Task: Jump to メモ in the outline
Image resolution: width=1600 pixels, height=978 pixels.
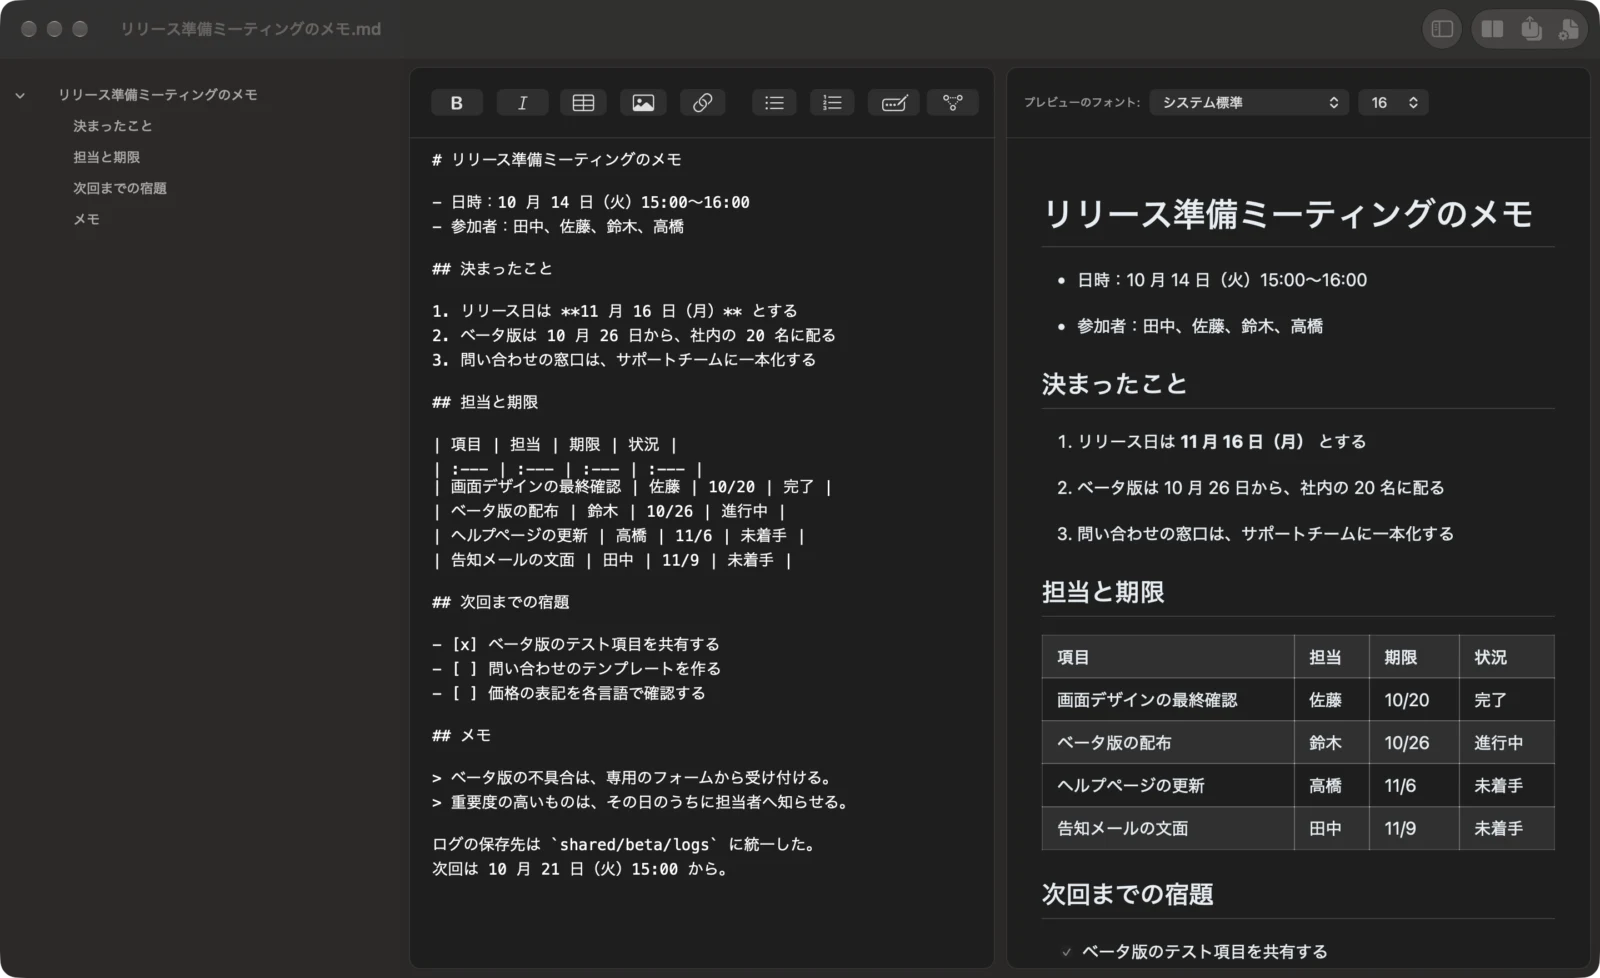Action: (86, 219)
